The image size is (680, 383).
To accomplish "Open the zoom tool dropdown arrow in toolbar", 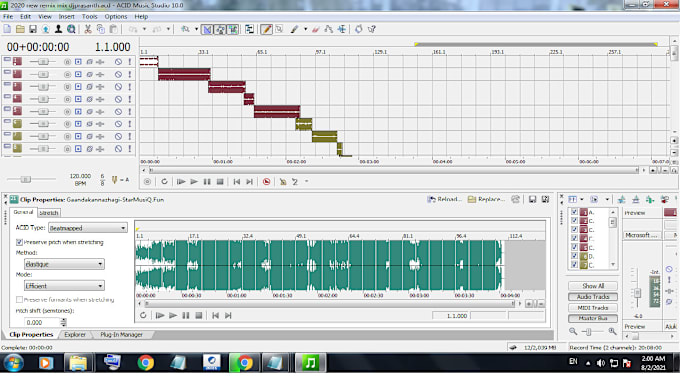I will 196,29.
